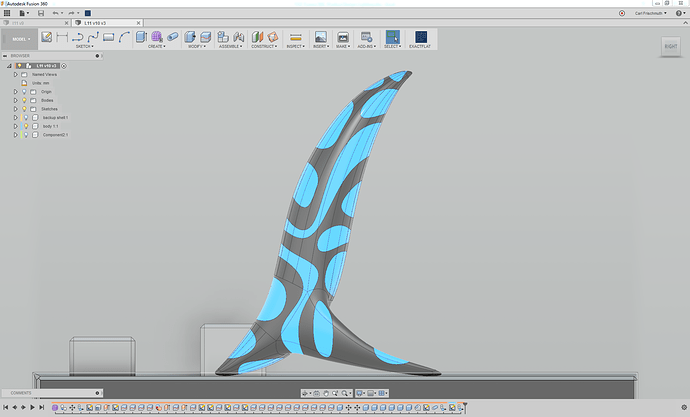Switch to the L11 v10 v3 tab
Image resolution: width=690 pixels, height=417 pixels.
click(x=108, y=23)
